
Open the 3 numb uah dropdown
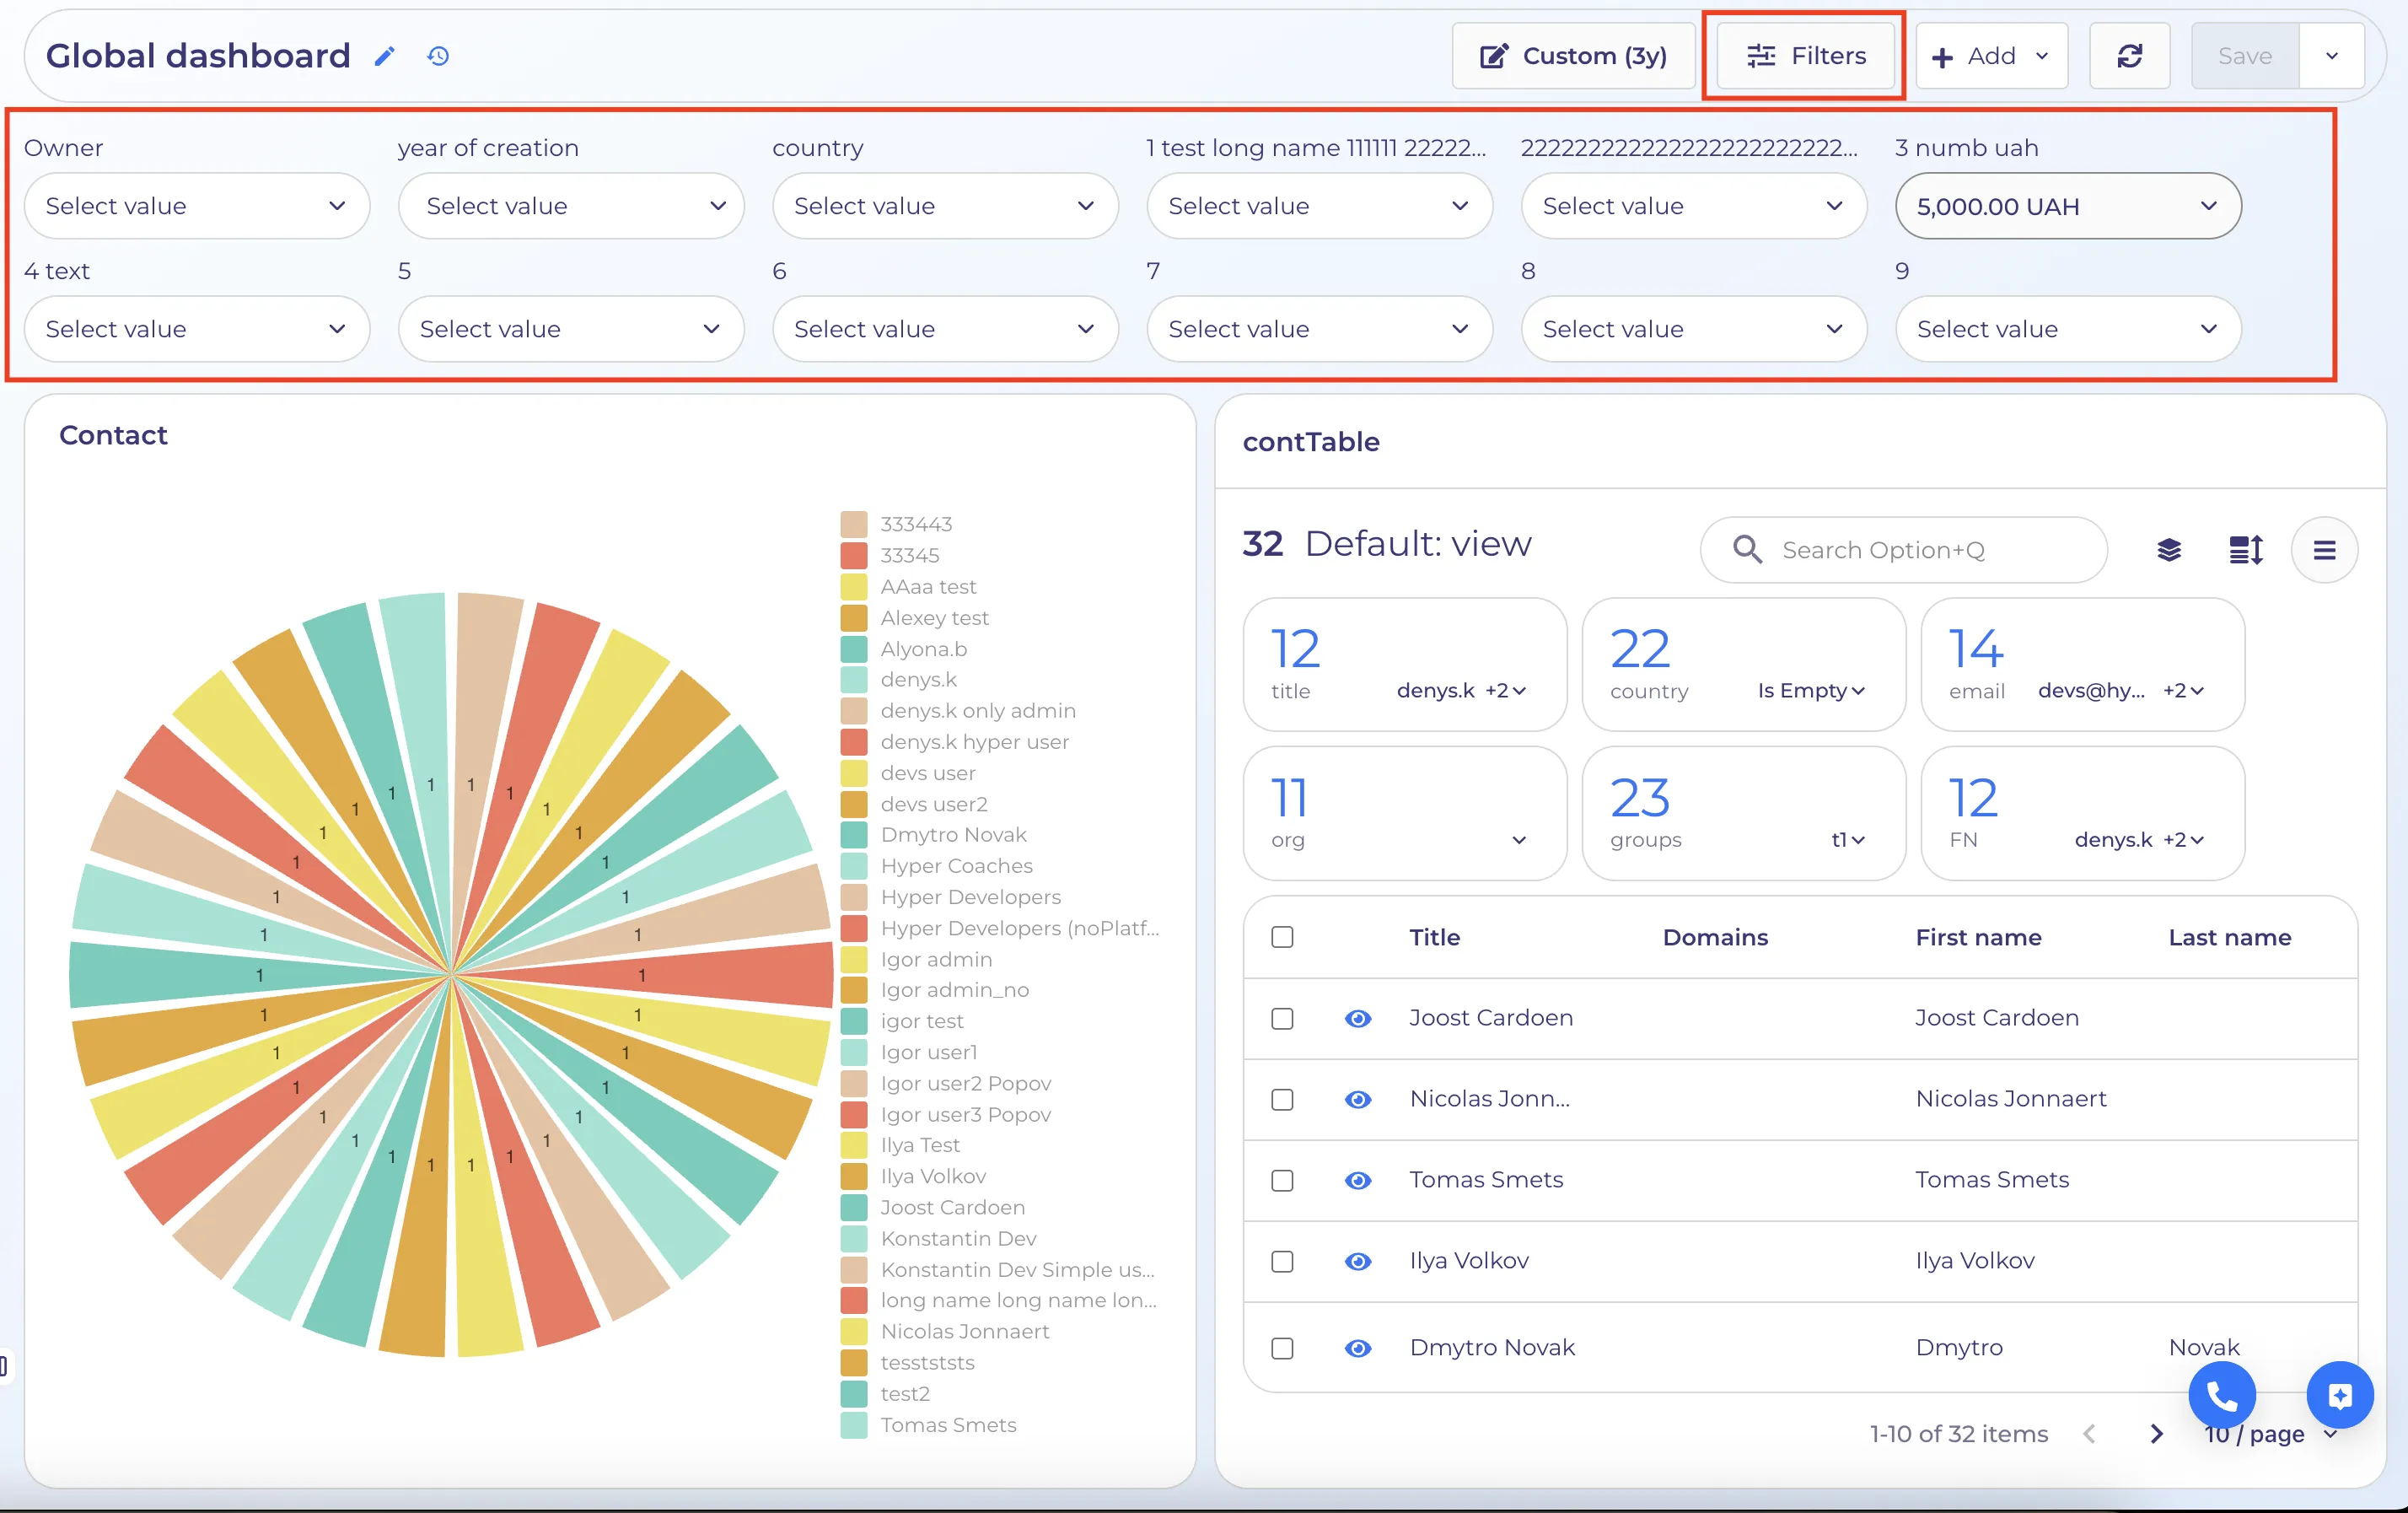point(2067,206)
